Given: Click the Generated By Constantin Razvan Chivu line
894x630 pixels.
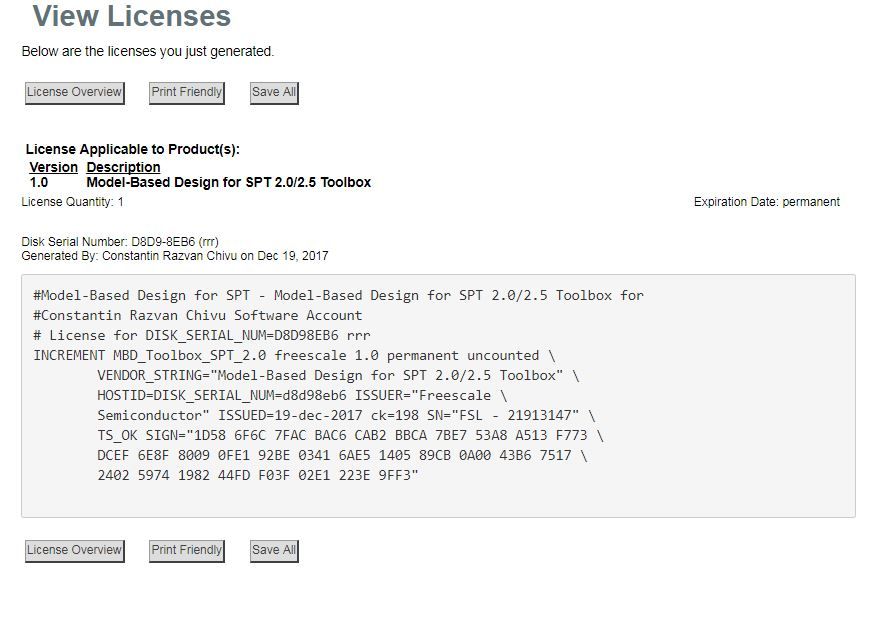Looking at the screenshot, I should coord(174,256).
